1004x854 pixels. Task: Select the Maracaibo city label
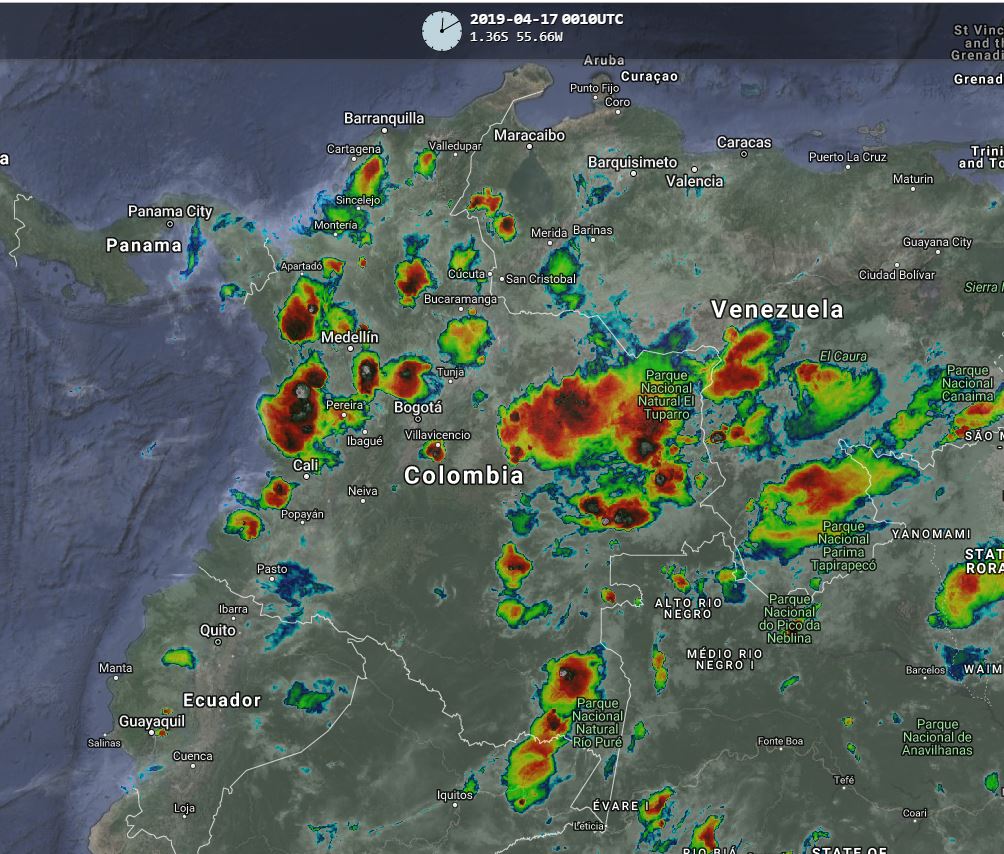(x=529, y=135)
